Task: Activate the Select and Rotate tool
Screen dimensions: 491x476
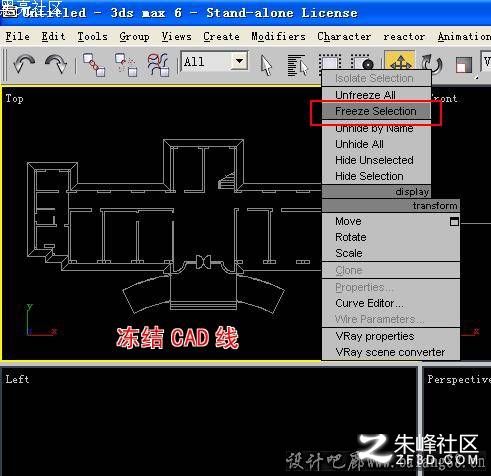Action: (x=431, y=64)
